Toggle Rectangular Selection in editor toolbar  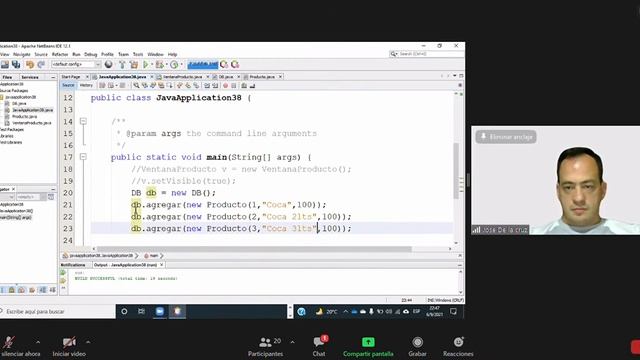(x=169, y=85)
